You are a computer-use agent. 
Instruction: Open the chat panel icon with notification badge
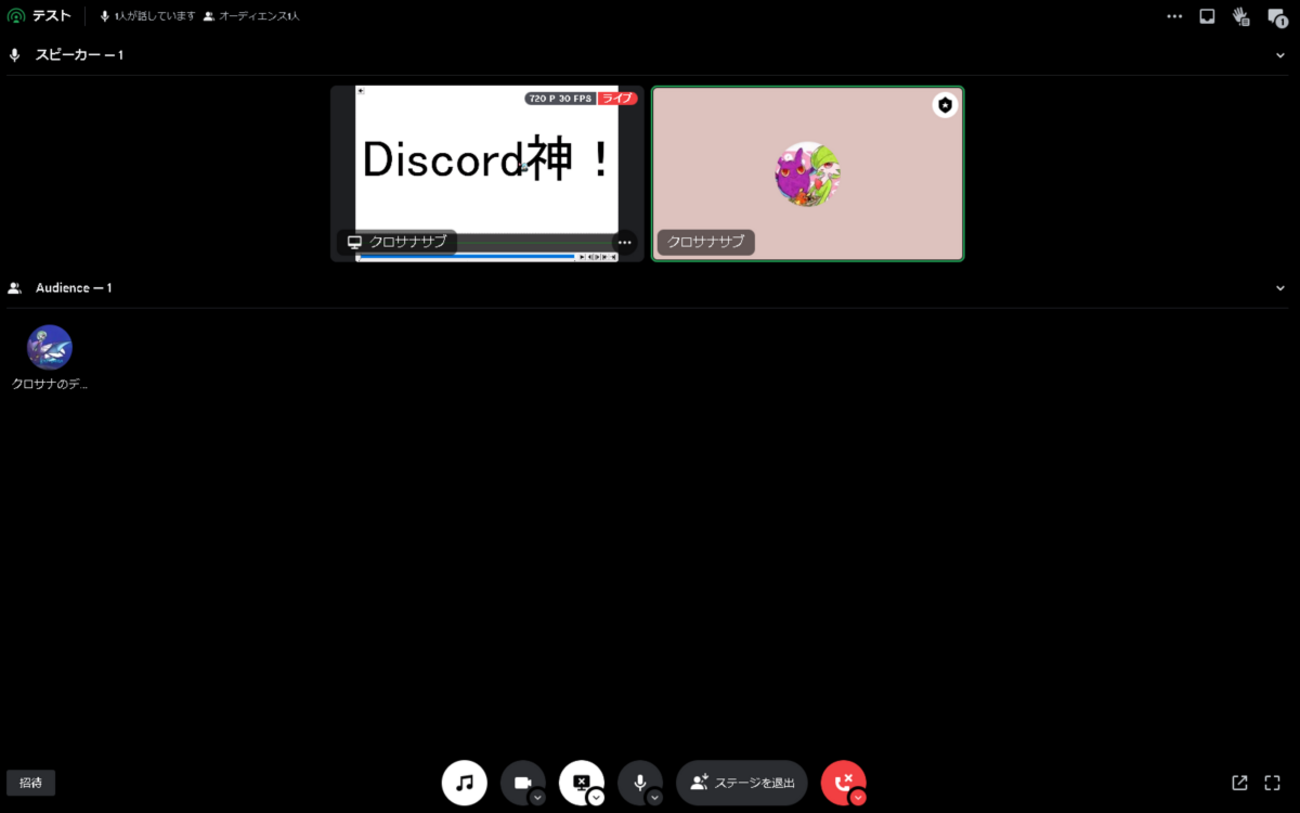pyautogui.click(x=1277, y=16)
